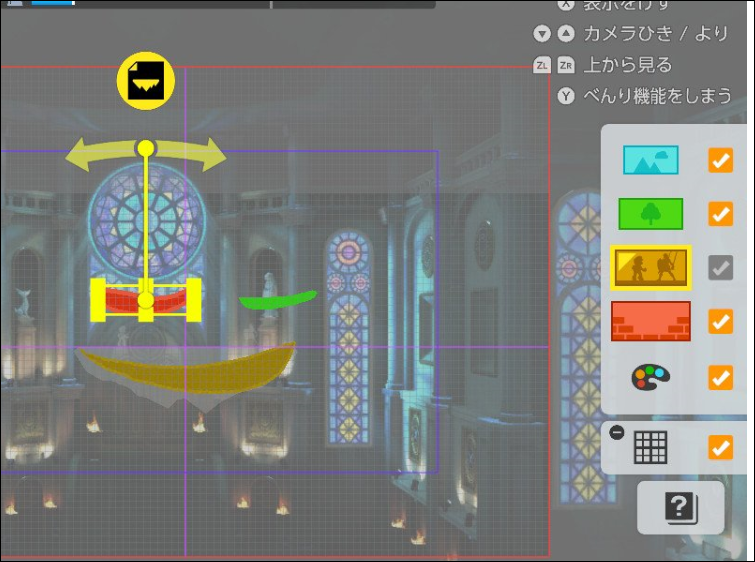This screenshot has width=755, height=562.
Task: Click '上から見る' label
Action: point(627,65)
